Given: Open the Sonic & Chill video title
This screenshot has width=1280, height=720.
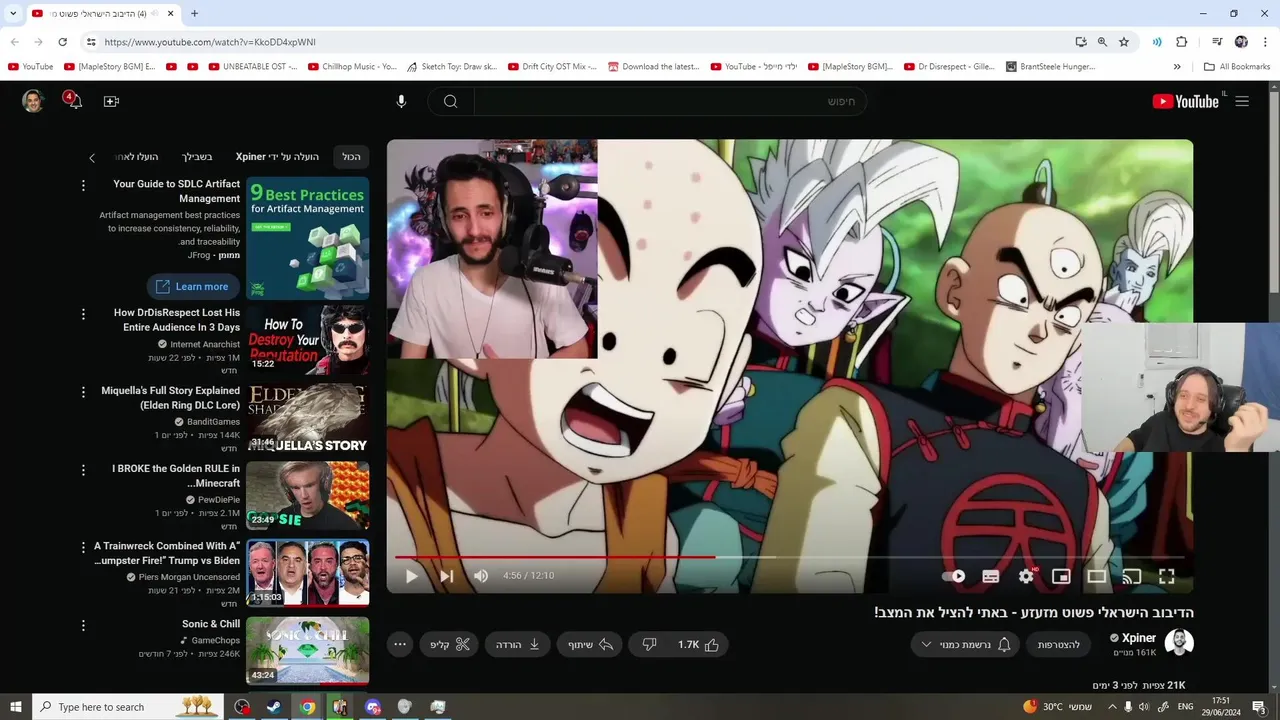Looking at the screenshot, I should [x=211, y=624].
